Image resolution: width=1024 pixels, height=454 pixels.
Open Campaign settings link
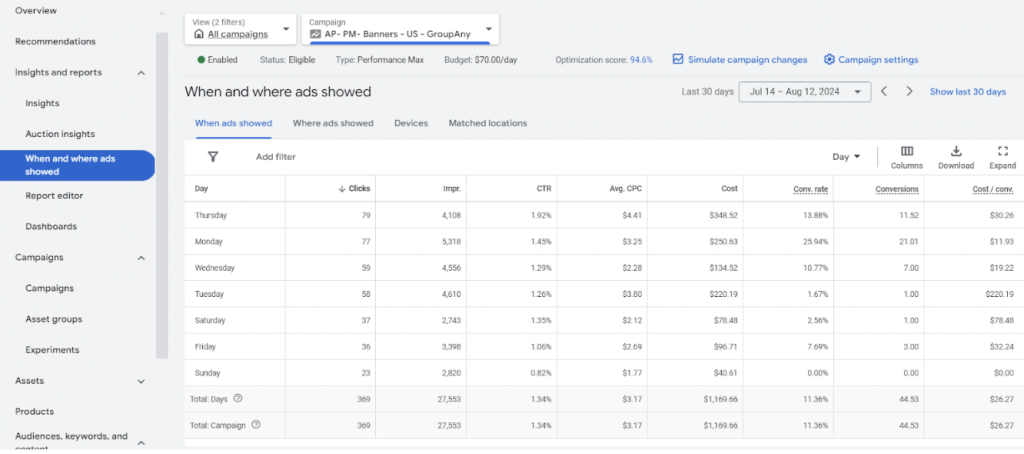[872, 60]
